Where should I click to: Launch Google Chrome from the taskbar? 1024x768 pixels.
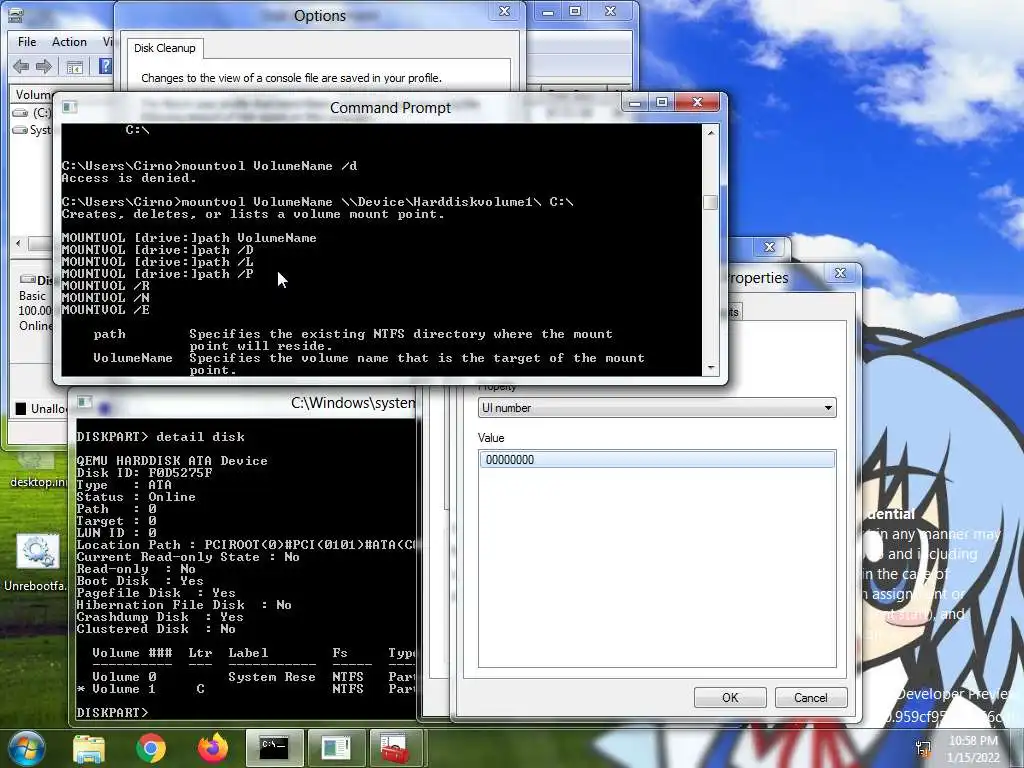(x=151, y=748)
